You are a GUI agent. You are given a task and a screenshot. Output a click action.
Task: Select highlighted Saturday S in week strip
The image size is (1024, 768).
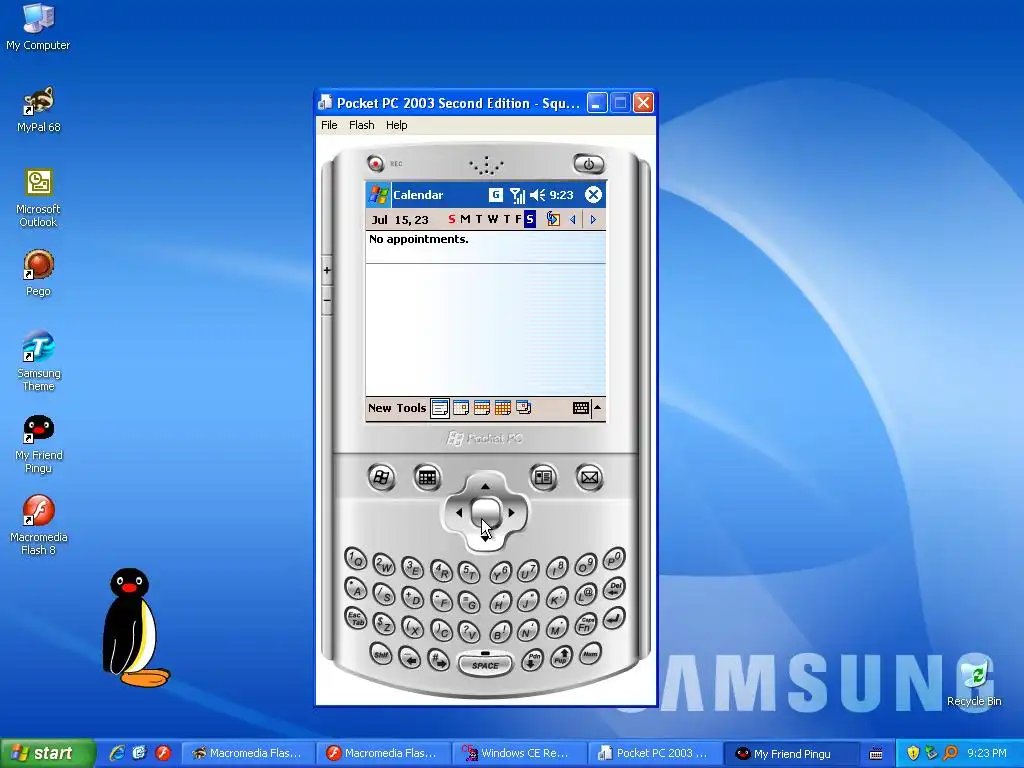(x=530, y=219)
